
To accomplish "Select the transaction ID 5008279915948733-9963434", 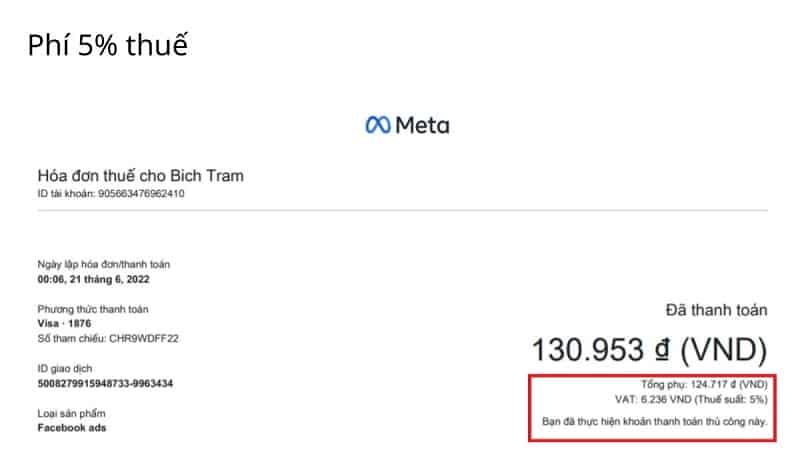I will pos(105,384).
